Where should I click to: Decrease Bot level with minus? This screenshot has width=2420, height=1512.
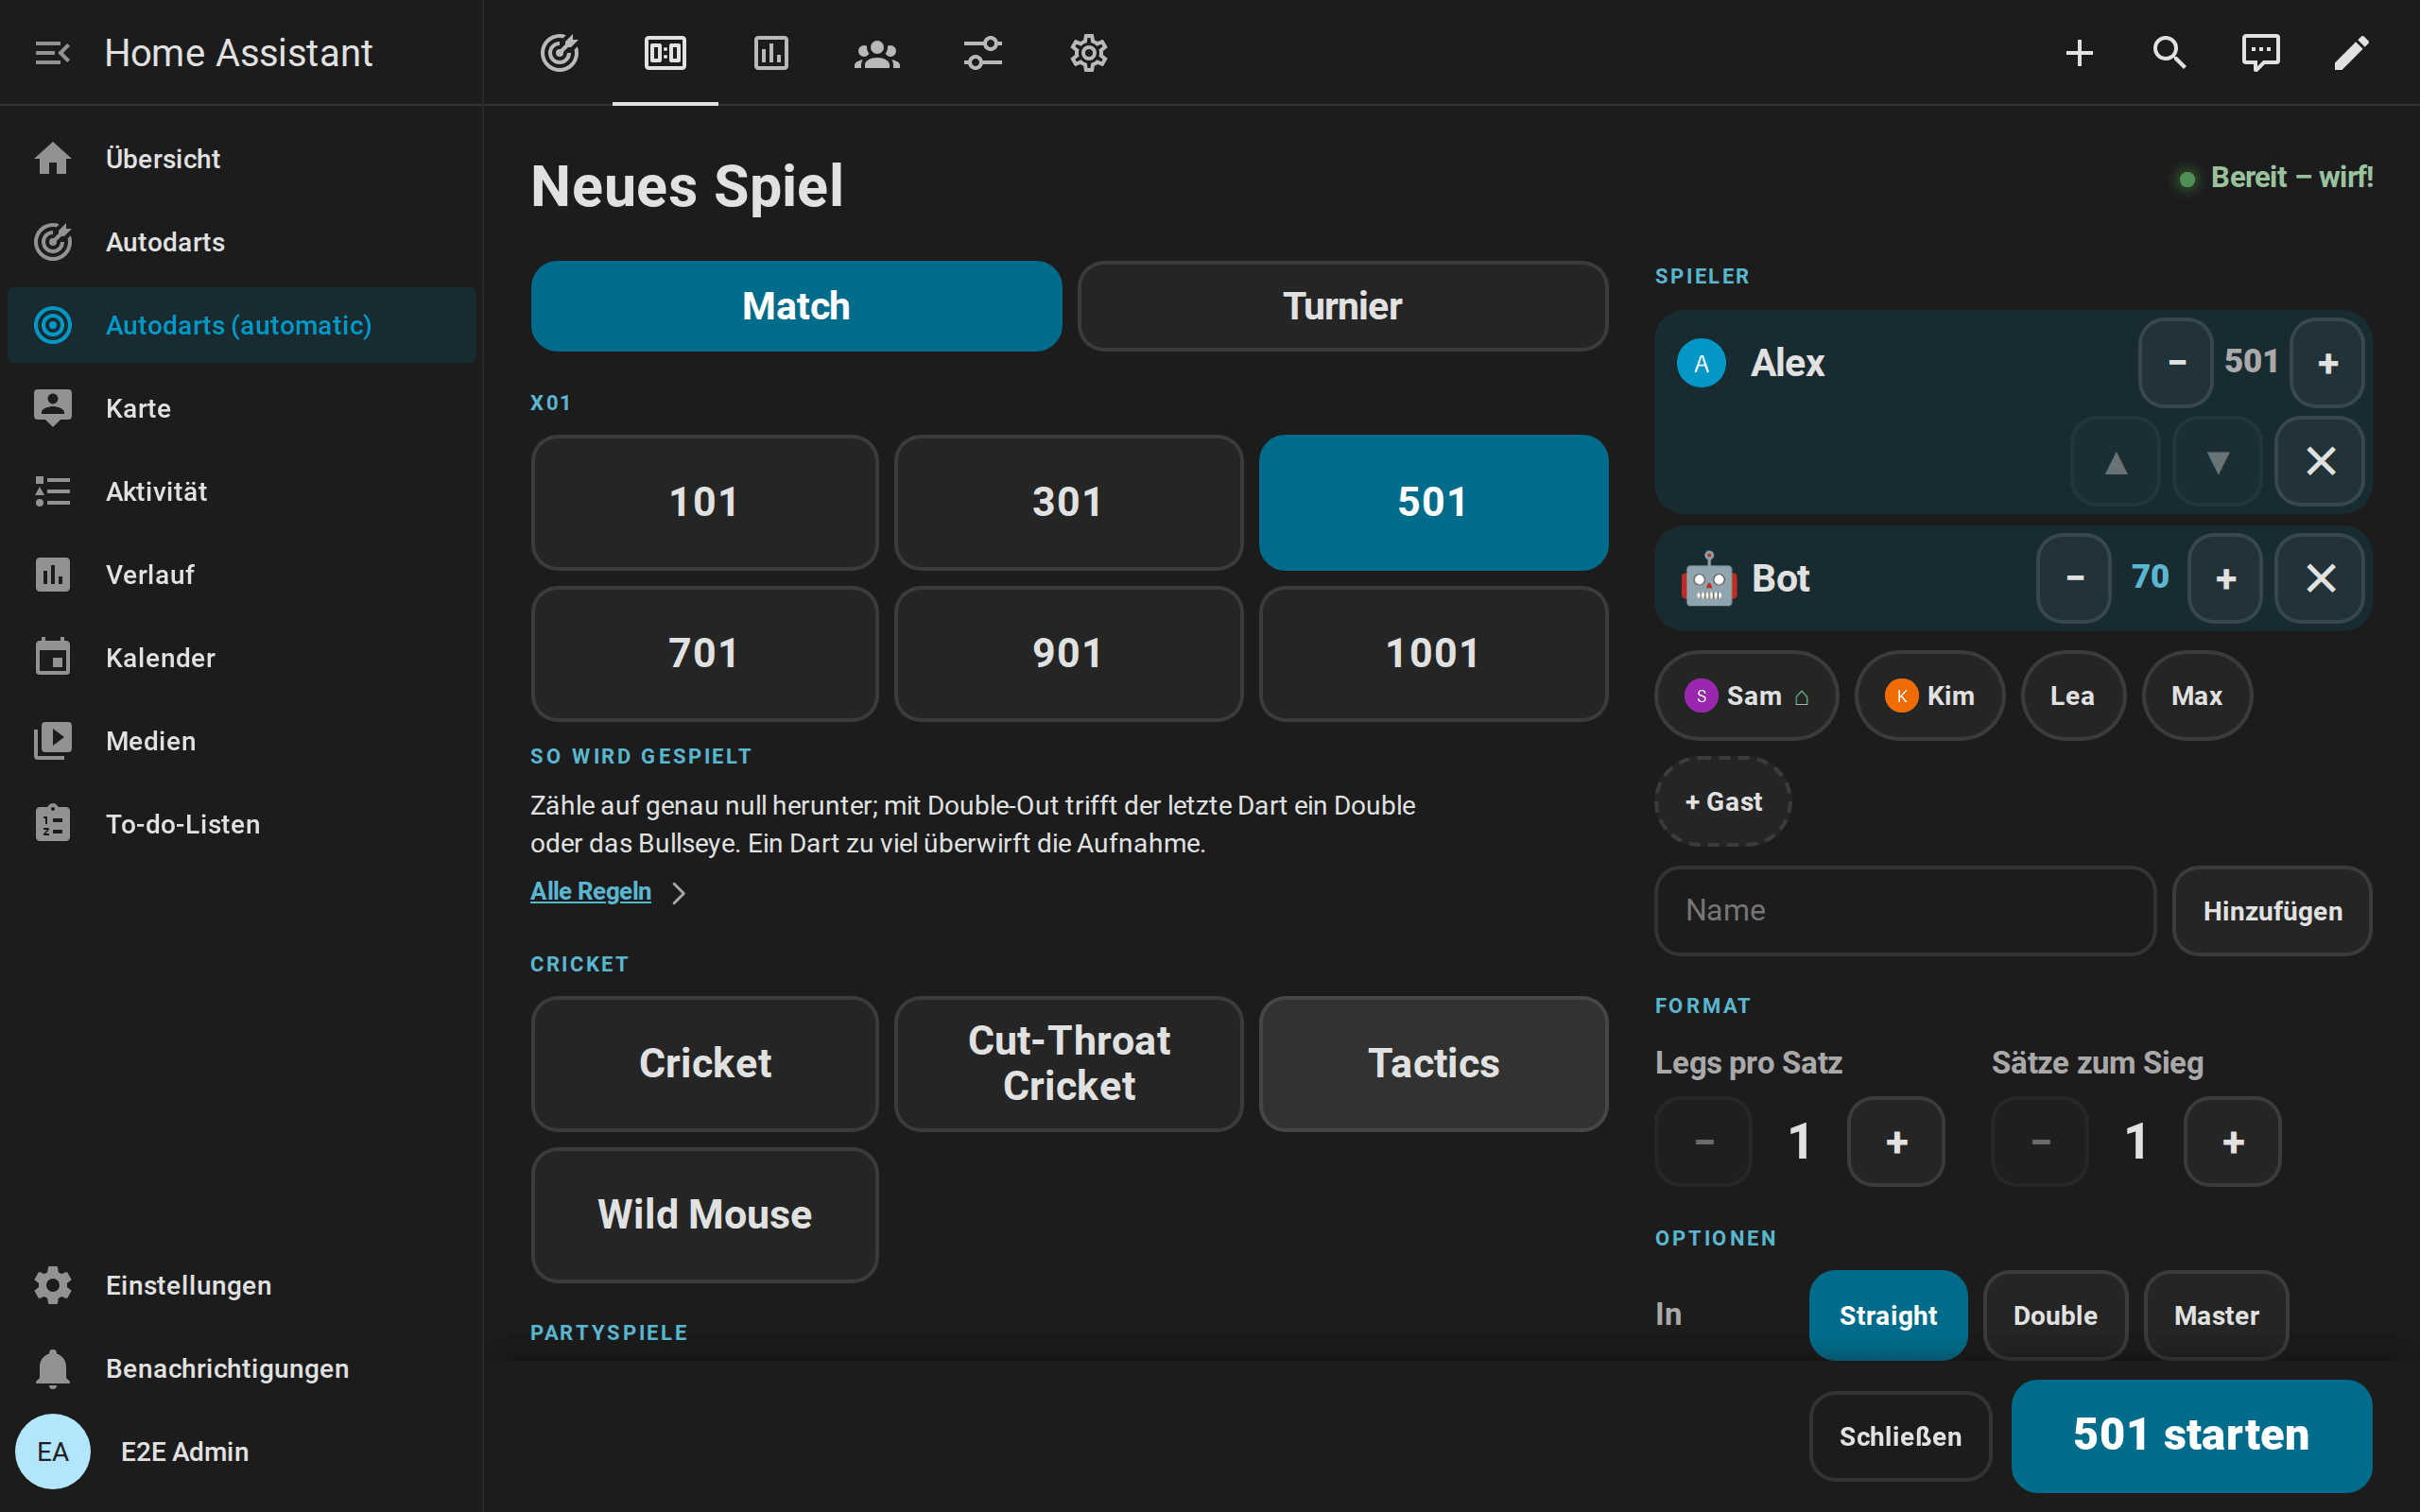(x=2075, y=578)
